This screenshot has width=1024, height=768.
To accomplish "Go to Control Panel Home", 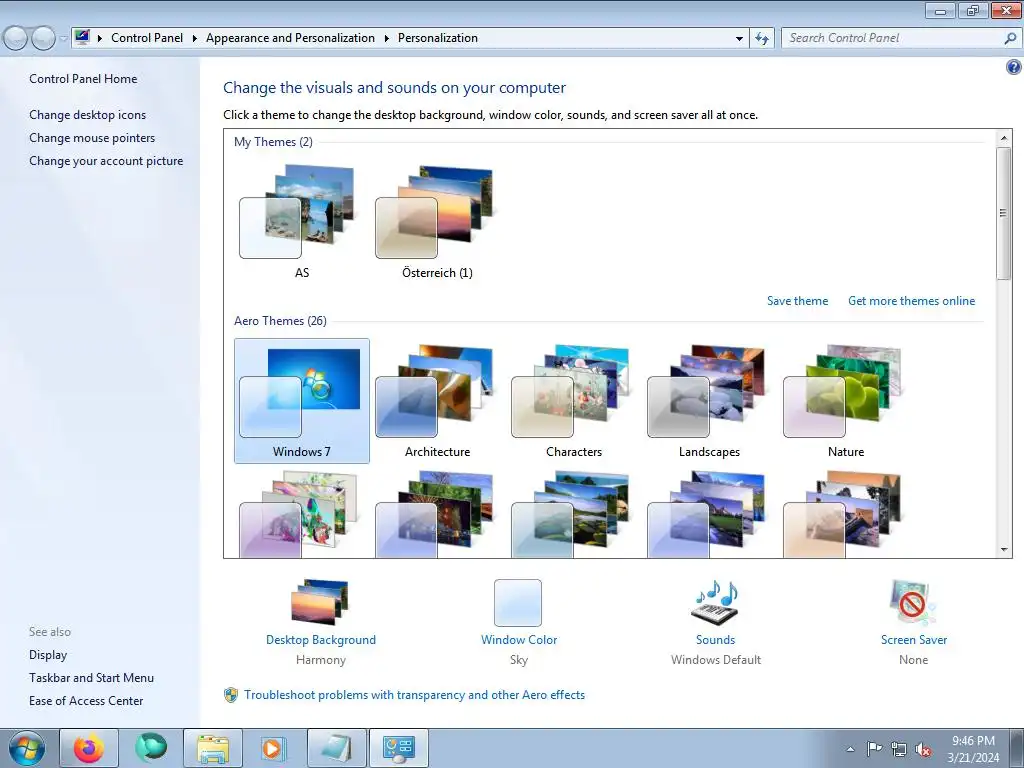I will 83,79.
